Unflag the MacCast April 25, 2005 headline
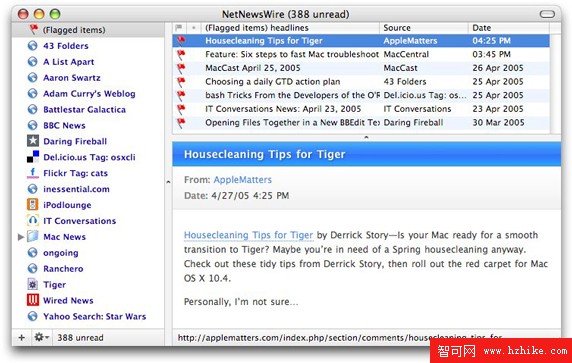 click(x=181, y=68)
